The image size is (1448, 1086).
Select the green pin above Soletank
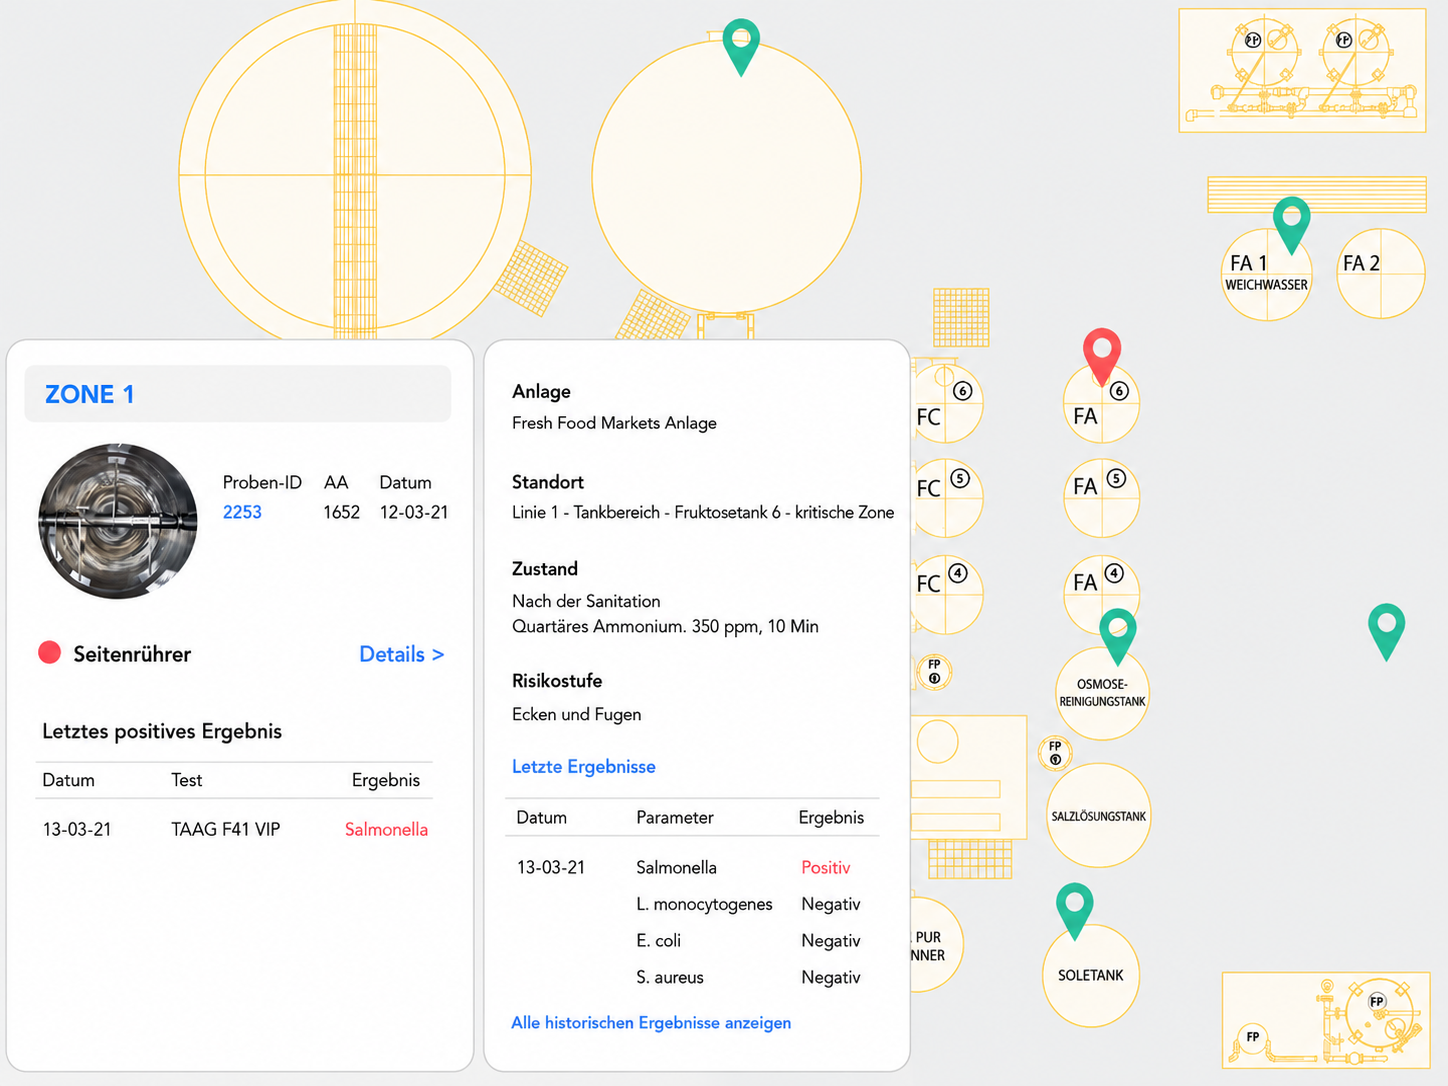[1074, 911]
